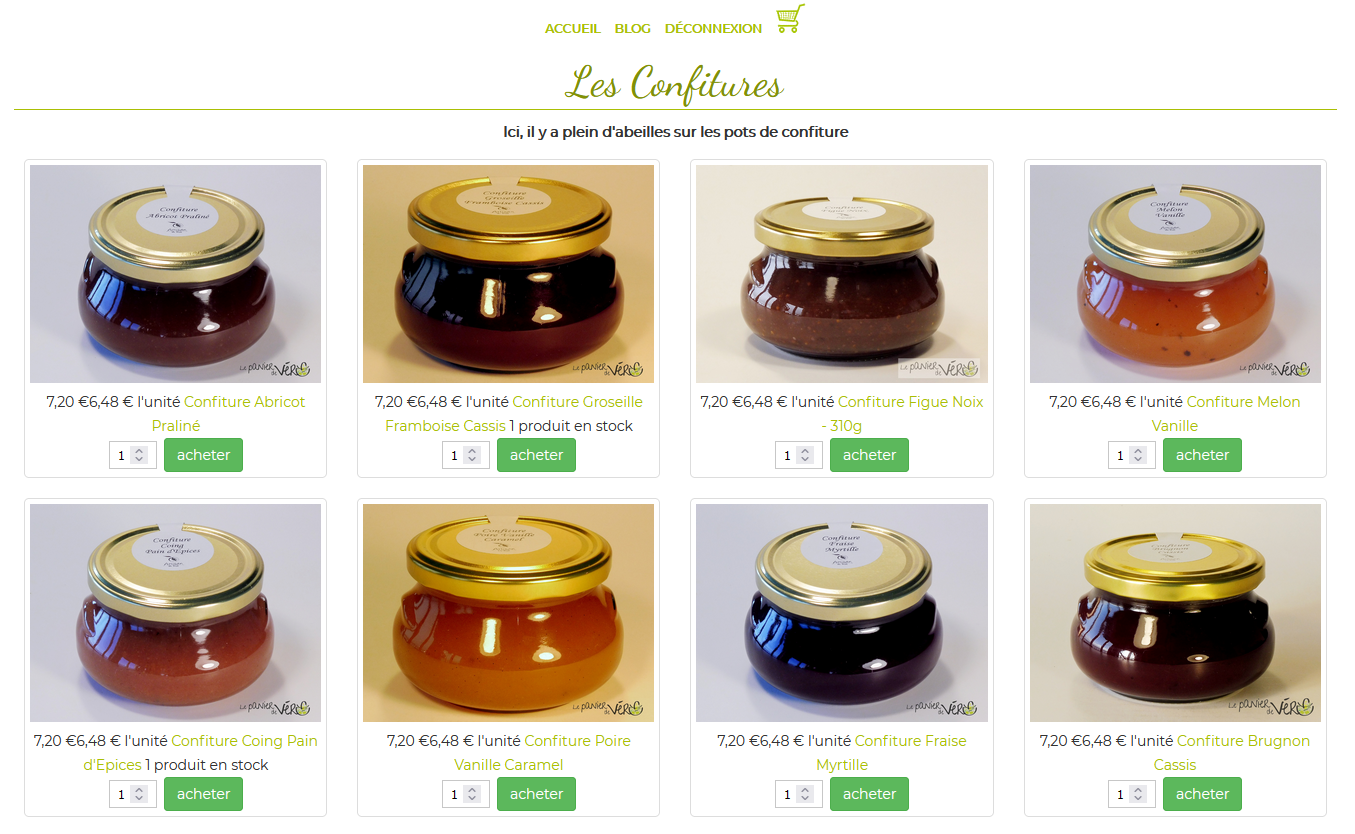Open the shopping cart icon
The width and height of the screenshot is (1355, 834).
790,19
